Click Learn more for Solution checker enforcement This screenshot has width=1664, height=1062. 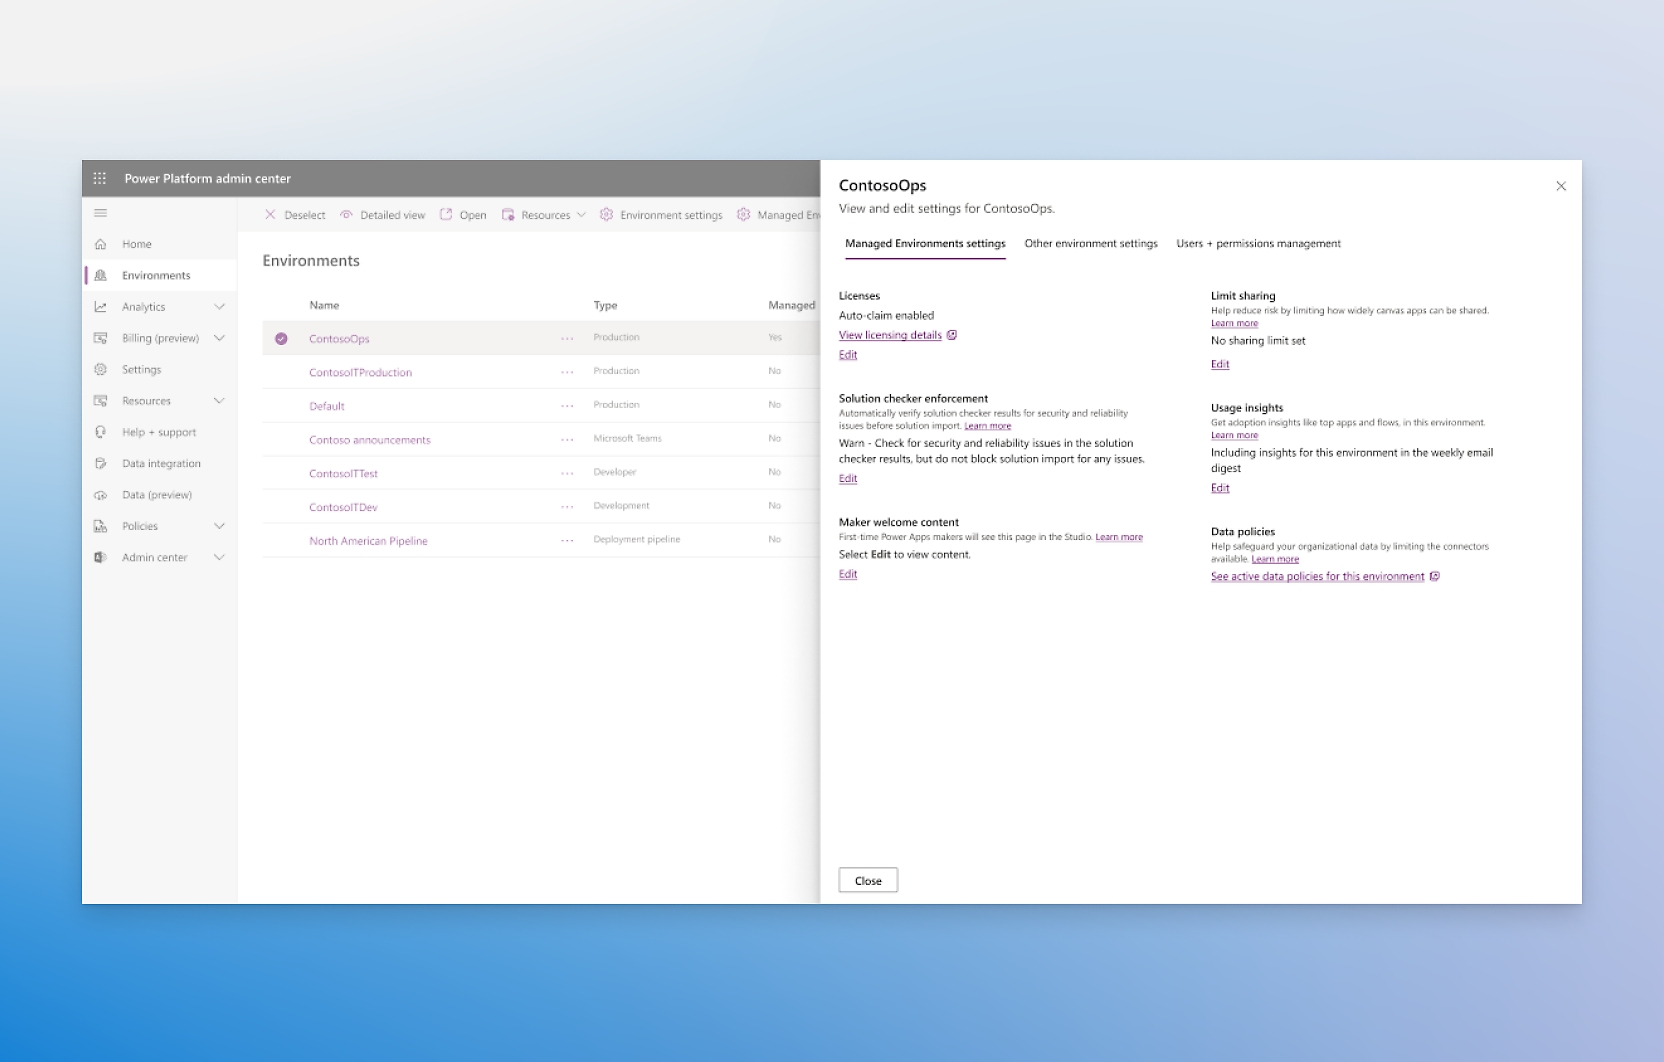point(987,426)
